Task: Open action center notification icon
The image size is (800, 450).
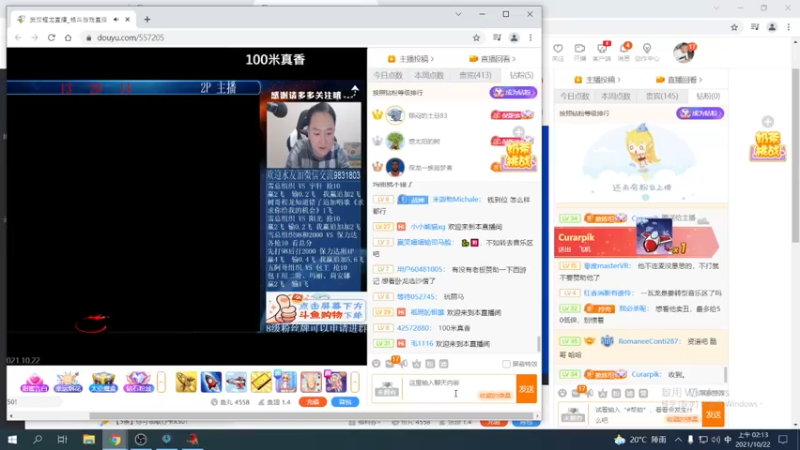Action: pos(783,439)
